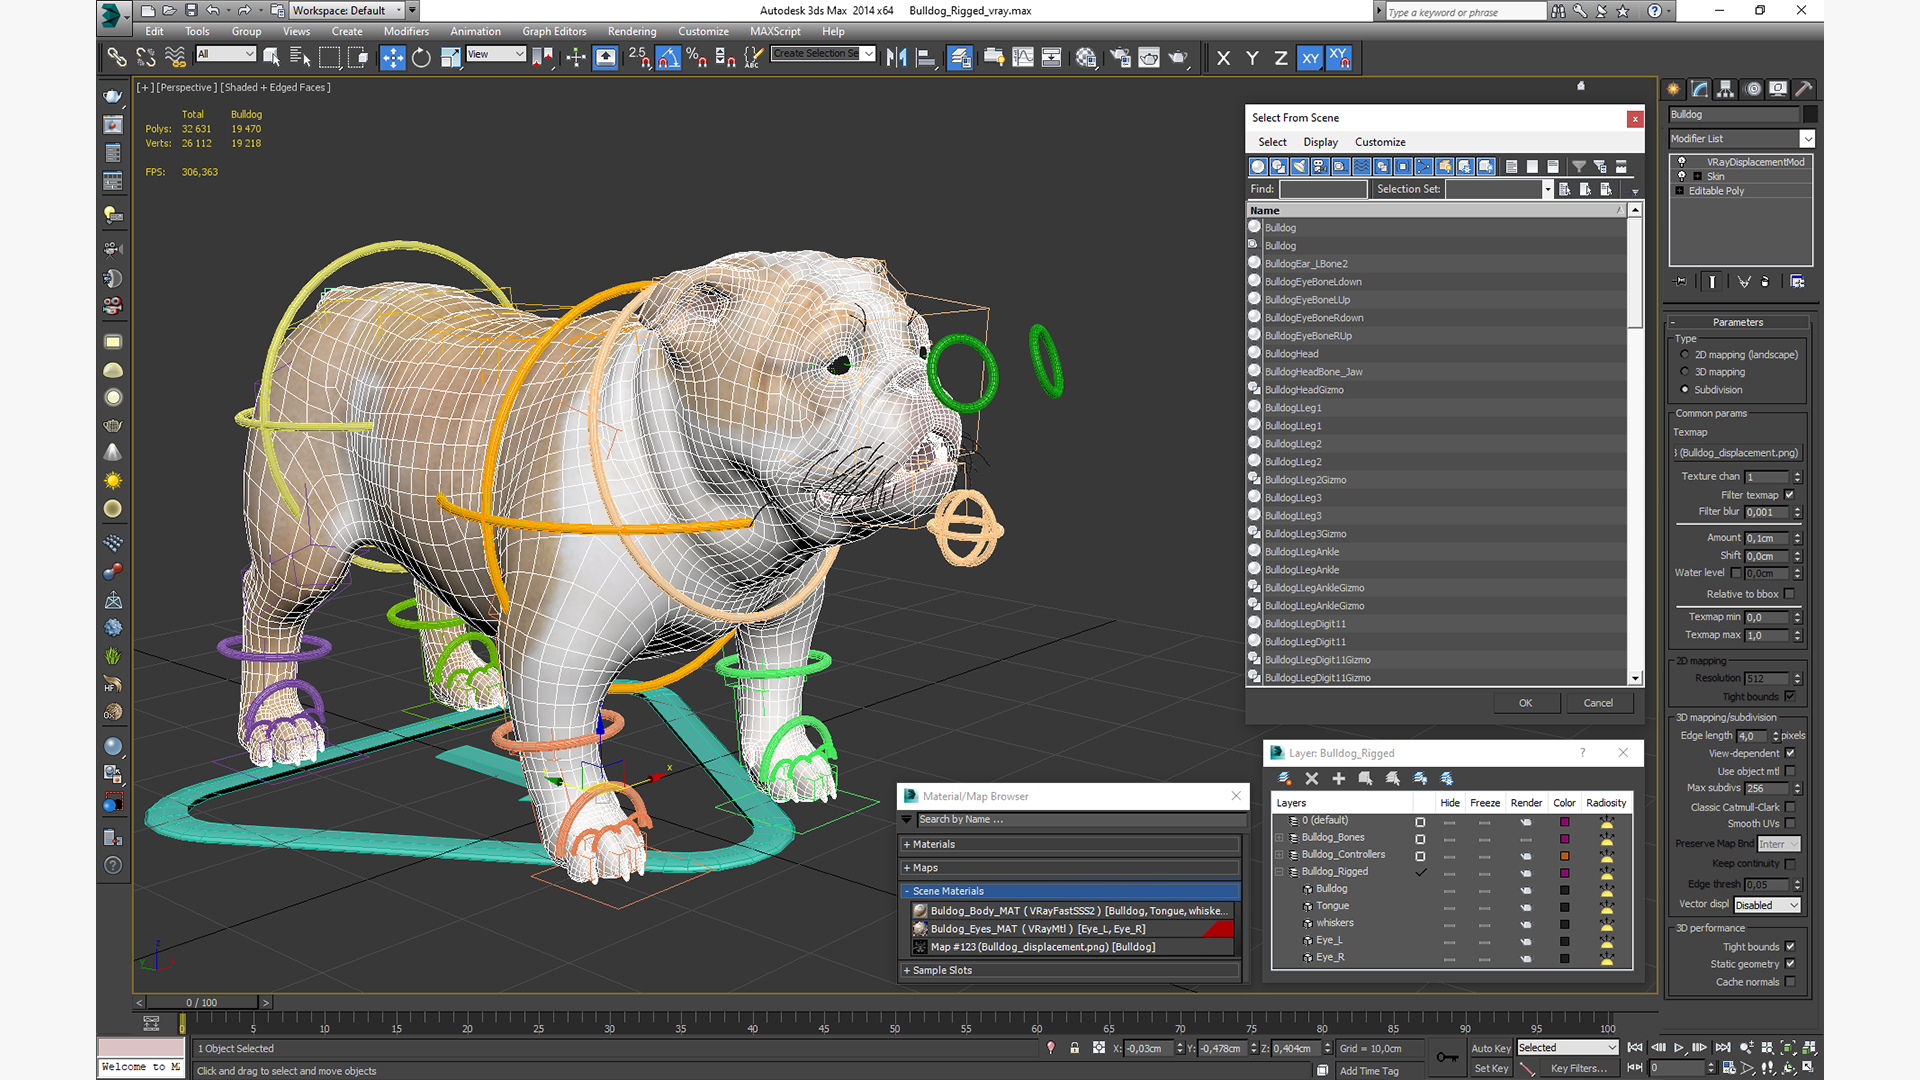This screenshot has height=1080, width=1920.
Task: Click the Bulldog_displacement.png texmap button
Action: click(1738, 453)
